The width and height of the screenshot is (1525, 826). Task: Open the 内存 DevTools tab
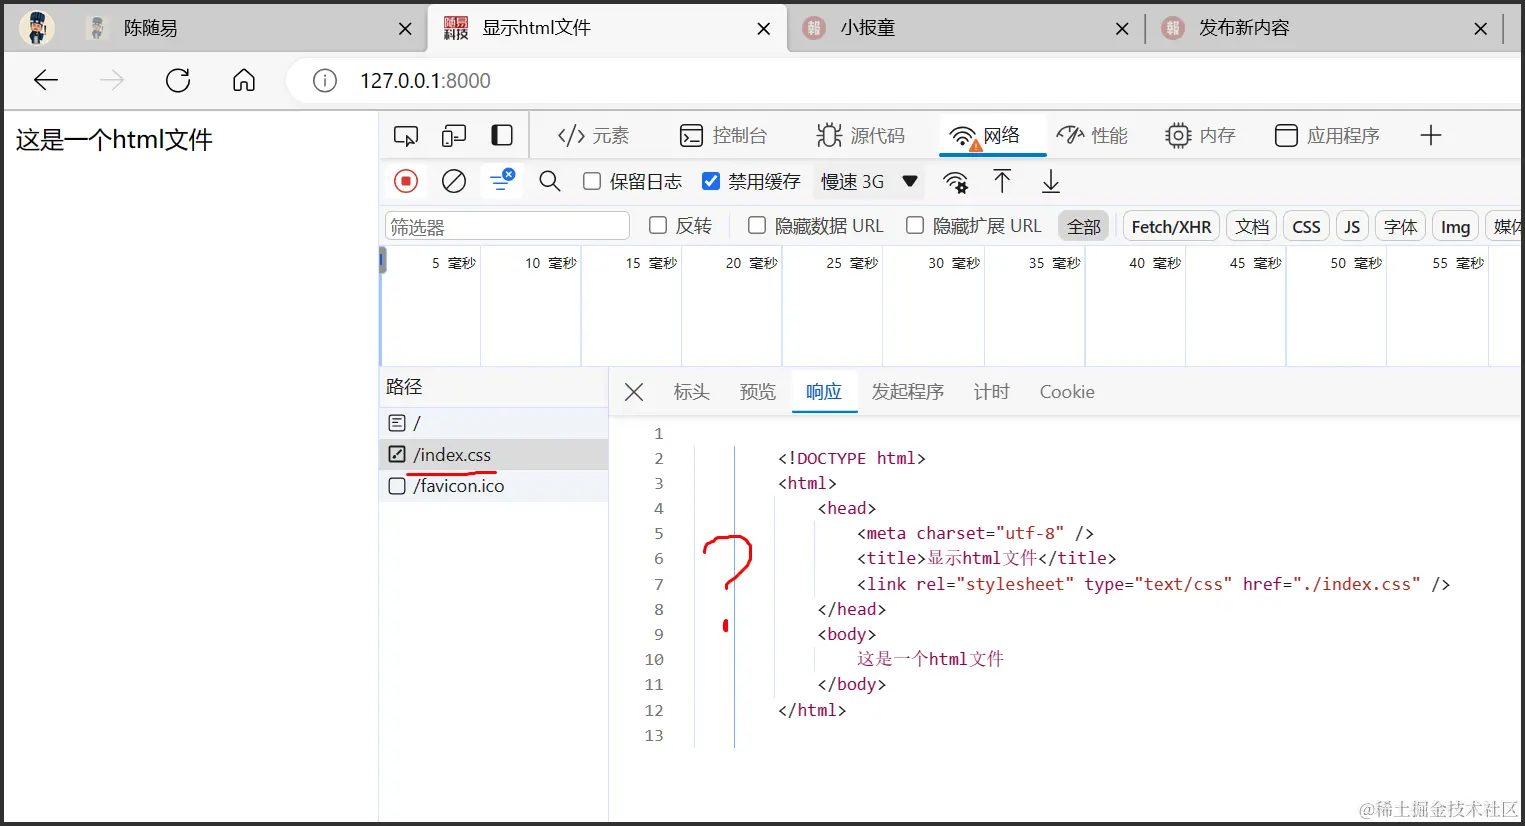1200,135
